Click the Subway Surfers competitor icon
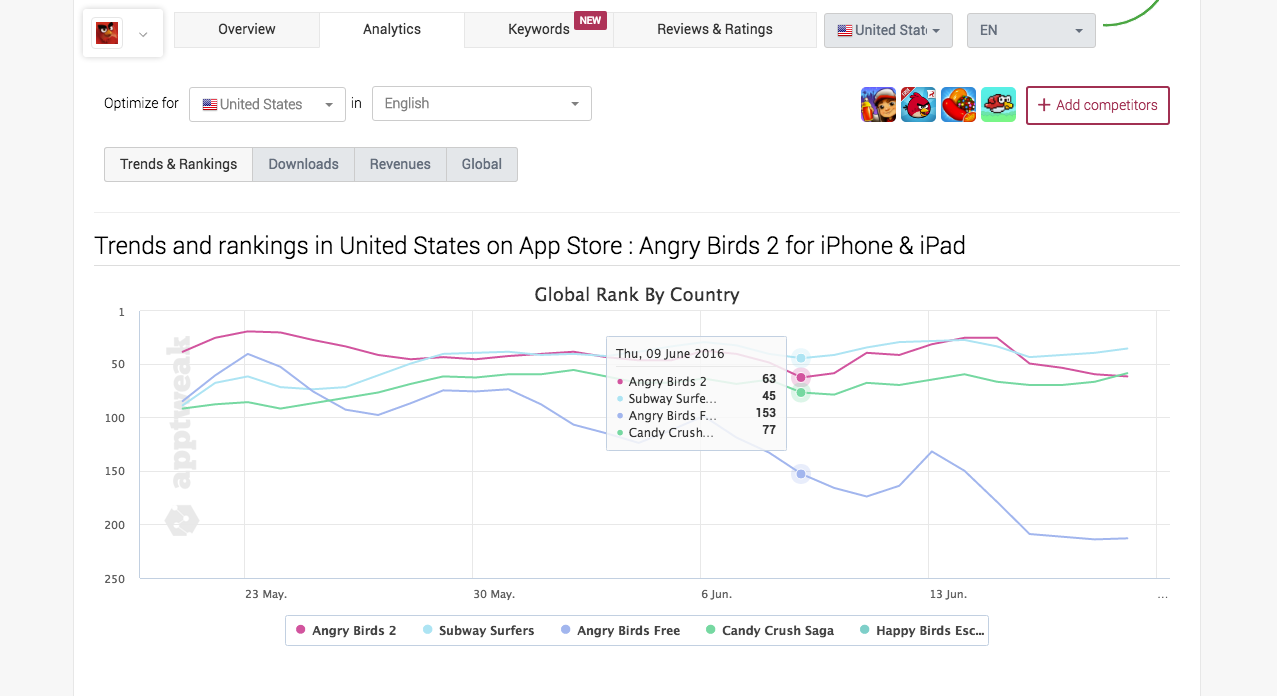Screen dimensions: 1277x696 click(x=878, y=105)
